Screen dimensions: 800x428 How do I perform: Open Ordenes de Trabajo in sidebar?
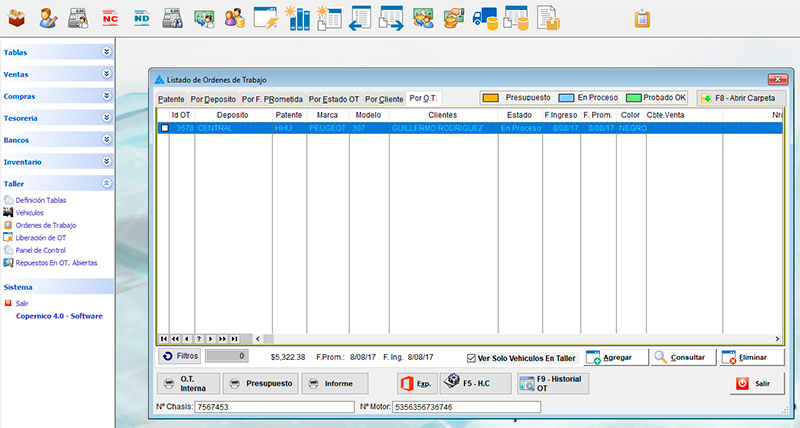(45, 225)
